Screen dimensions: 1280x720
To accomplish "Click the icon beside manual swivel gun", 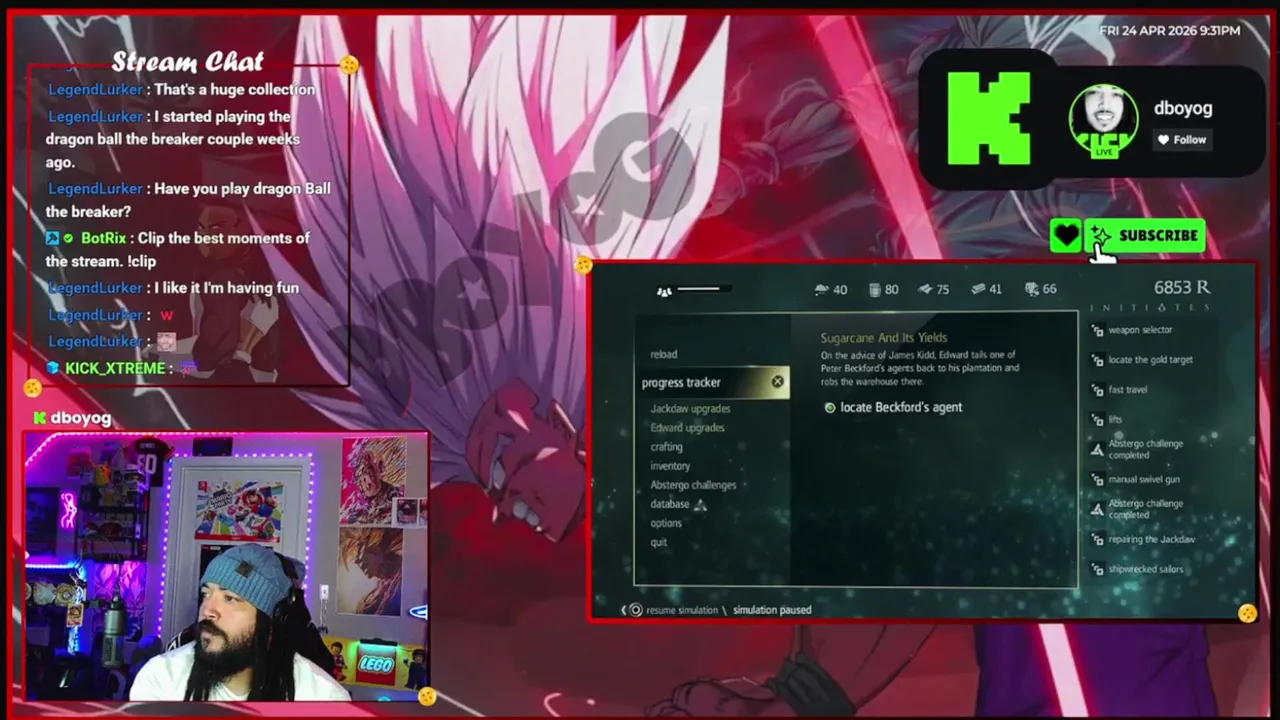I will point(1097,480).
